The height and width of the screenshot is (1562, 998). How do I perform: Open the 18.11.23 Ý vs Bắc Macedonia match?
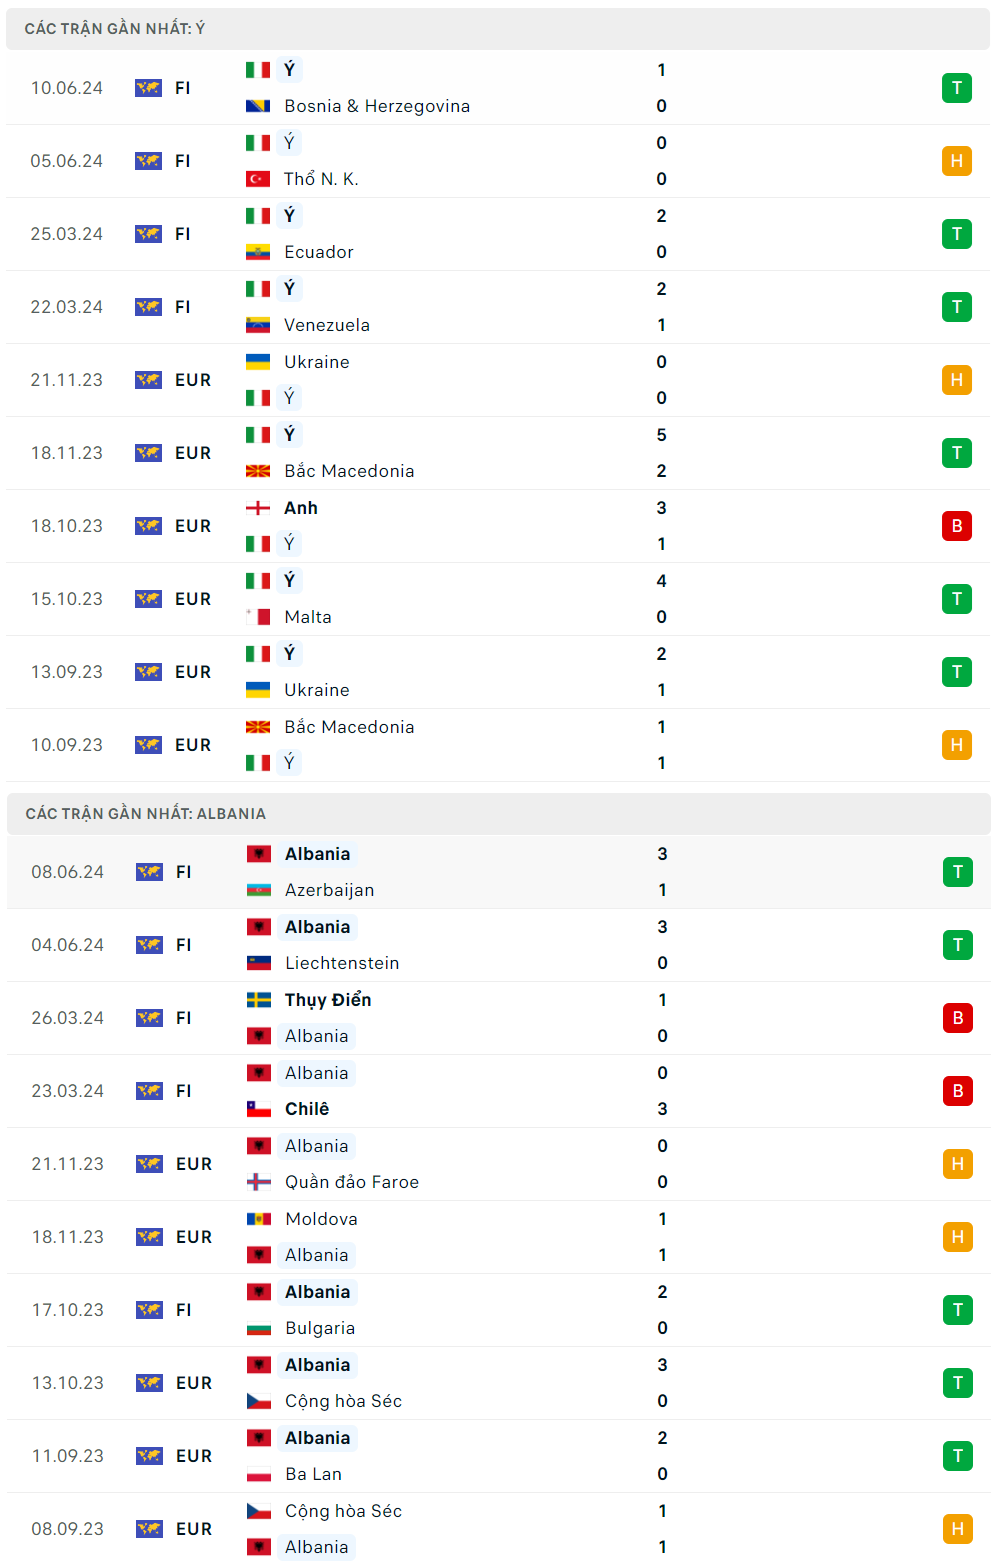tap(498, 453)
